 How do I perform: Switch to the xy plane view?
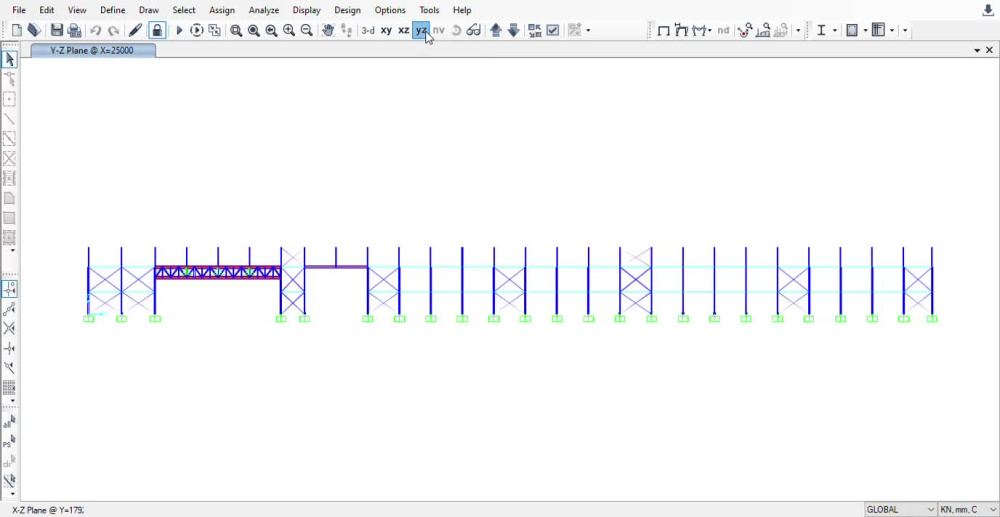point(386,30)
